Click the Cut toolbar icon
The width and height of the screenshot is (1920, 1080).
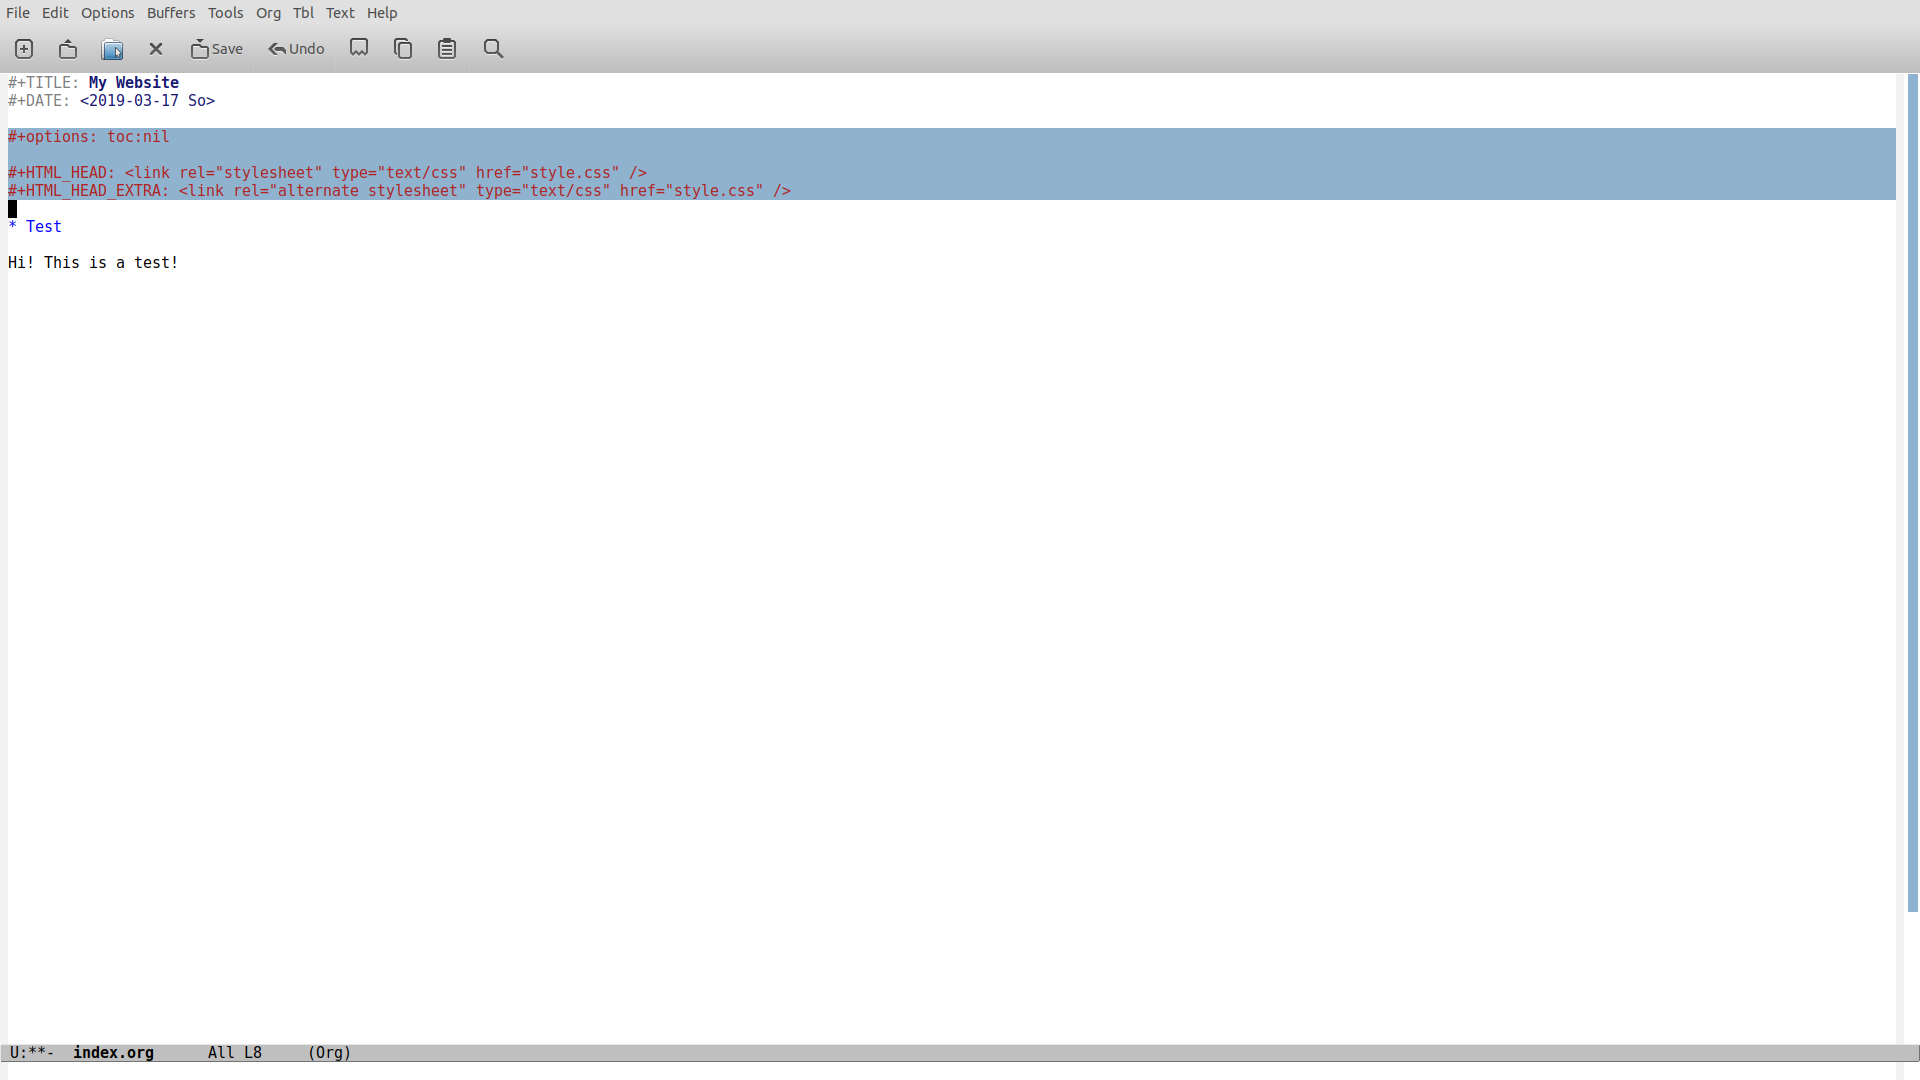tap(359, 48)
